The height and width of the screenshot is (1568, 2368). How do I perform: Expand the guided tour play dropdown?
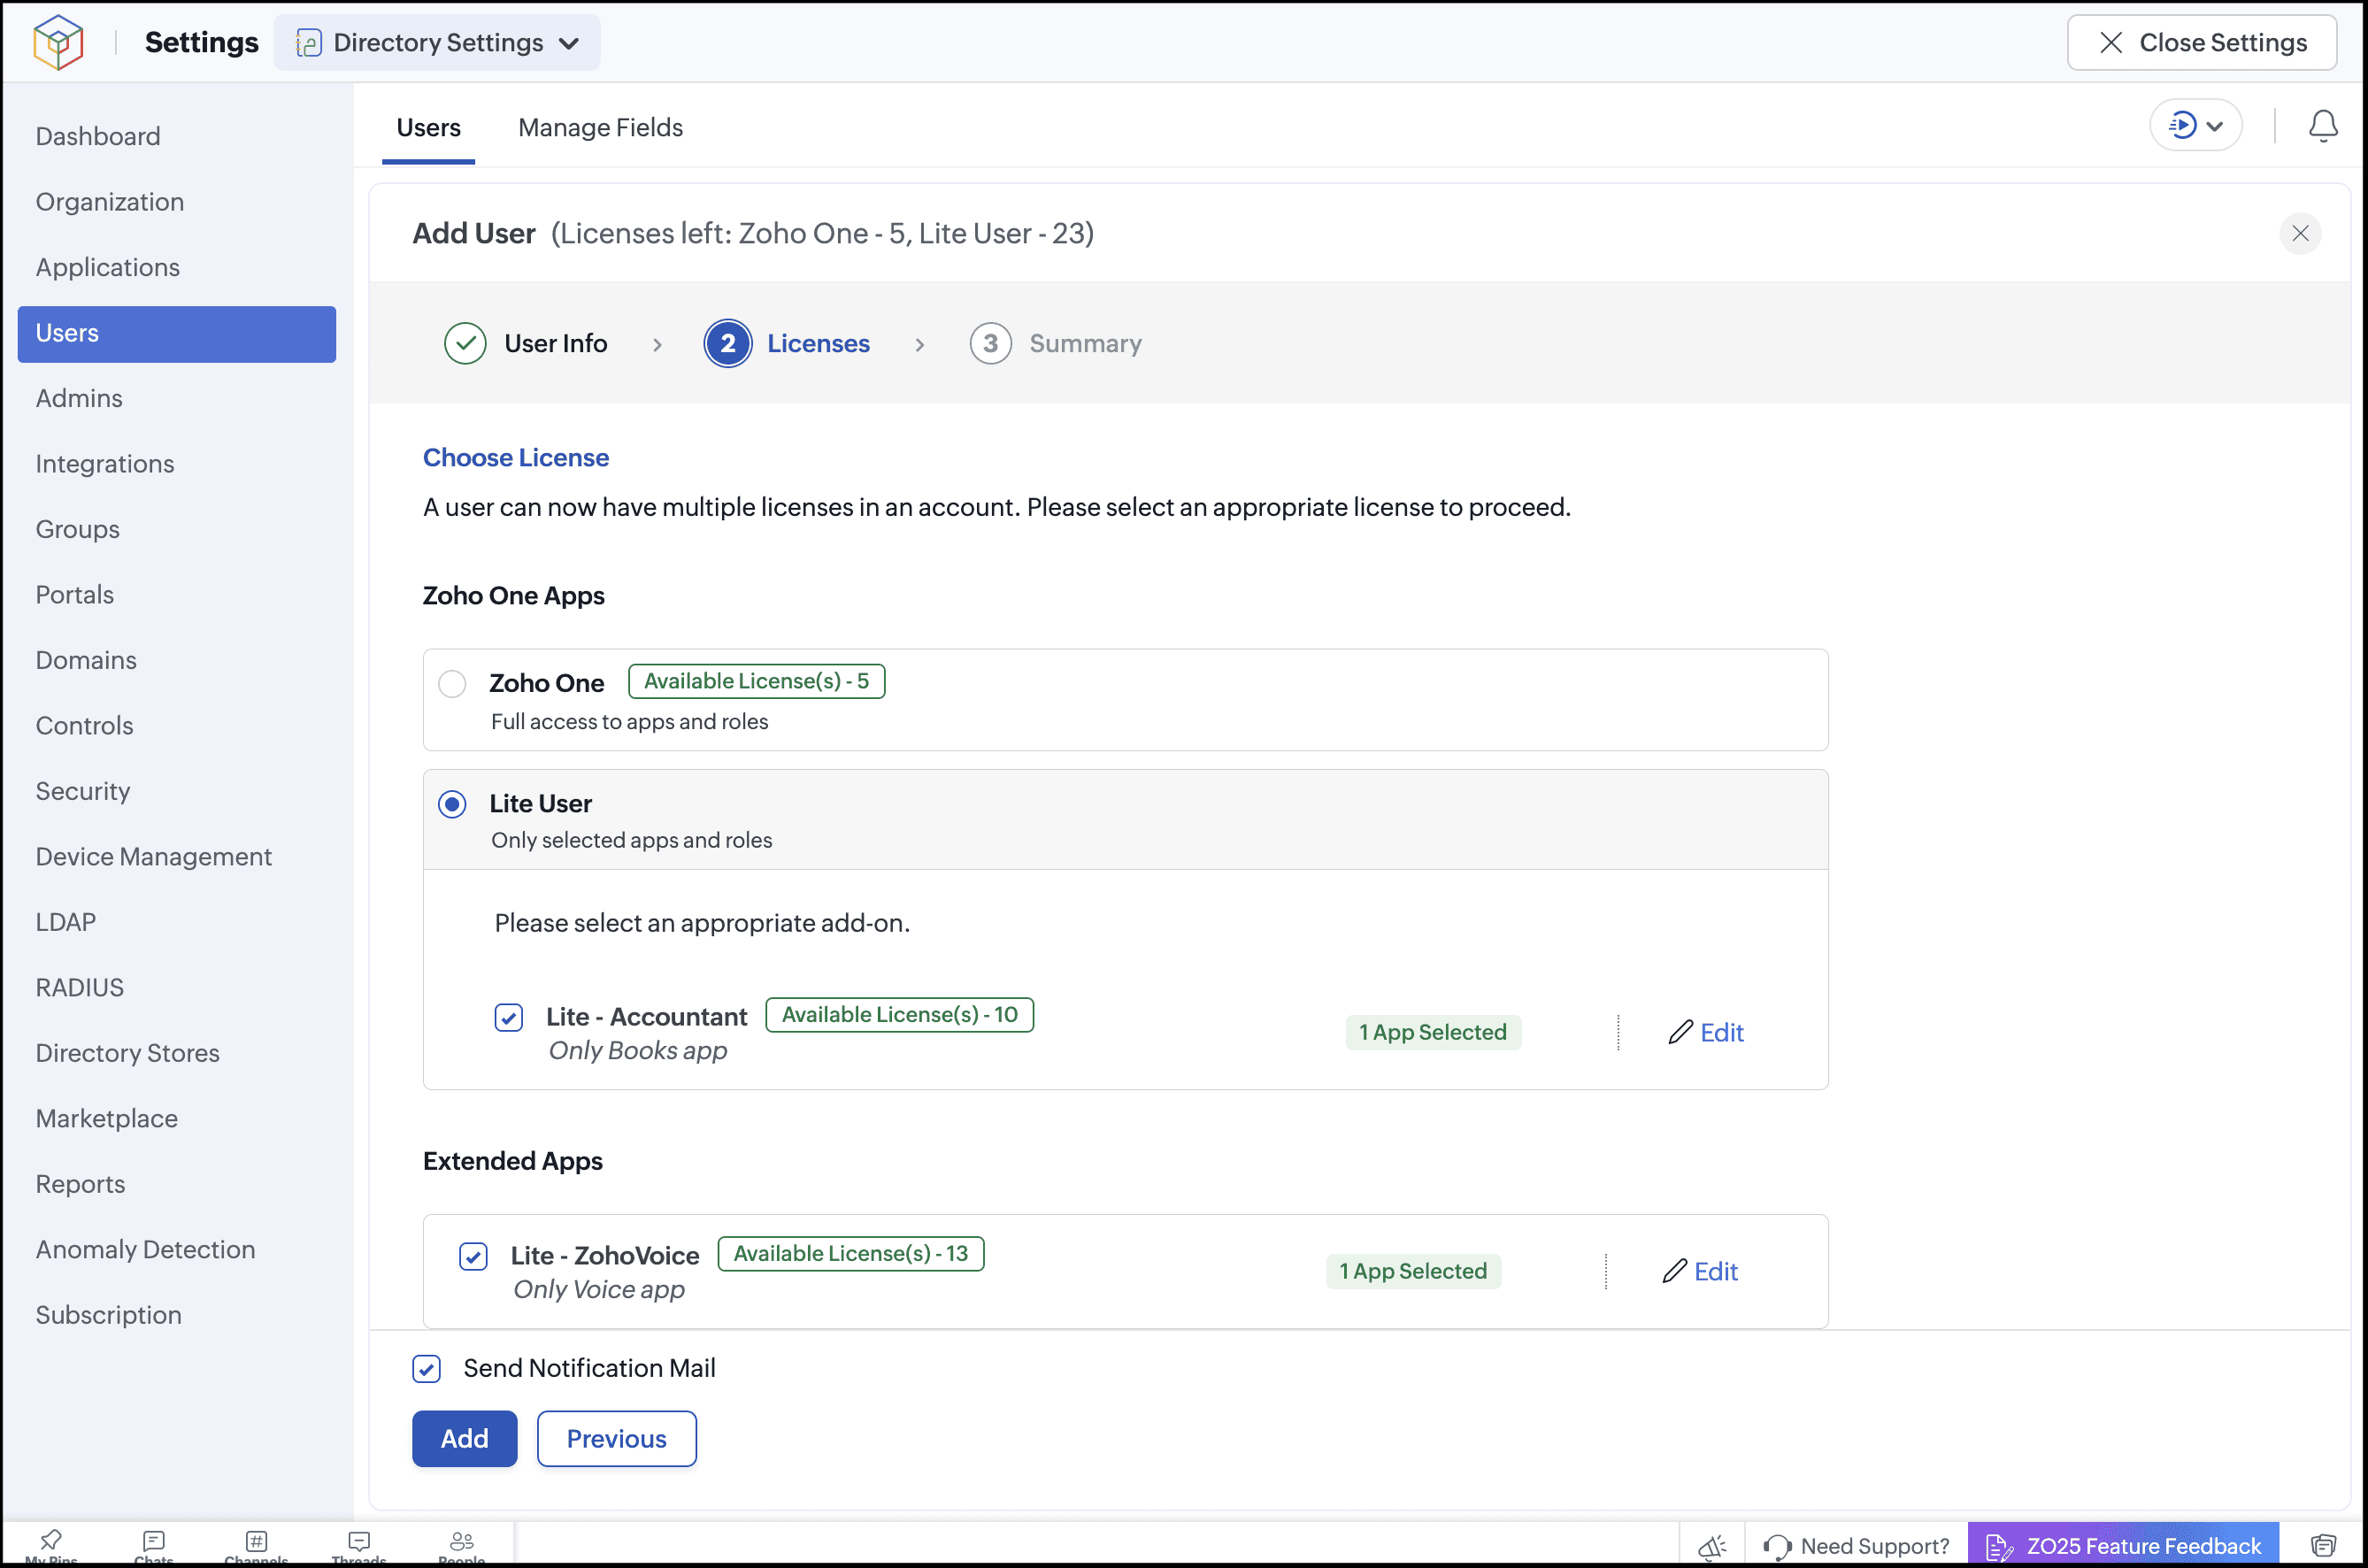[2195, 125]
